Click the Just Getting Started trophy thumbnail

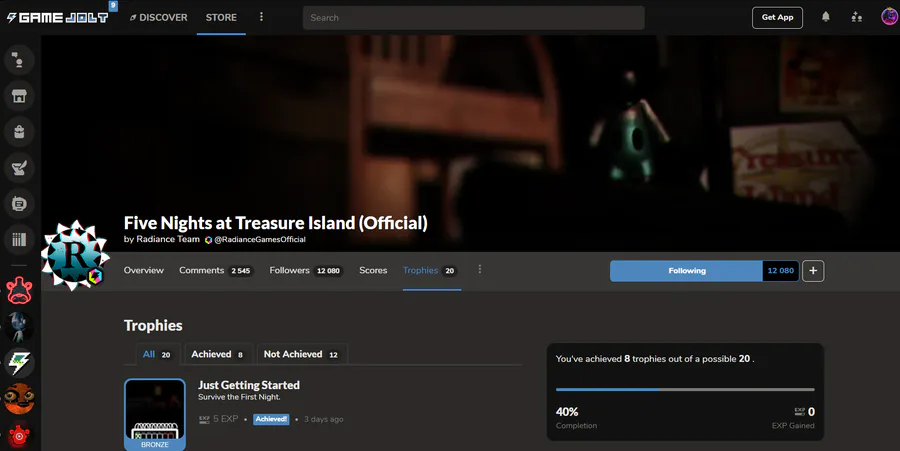(155, 414)
